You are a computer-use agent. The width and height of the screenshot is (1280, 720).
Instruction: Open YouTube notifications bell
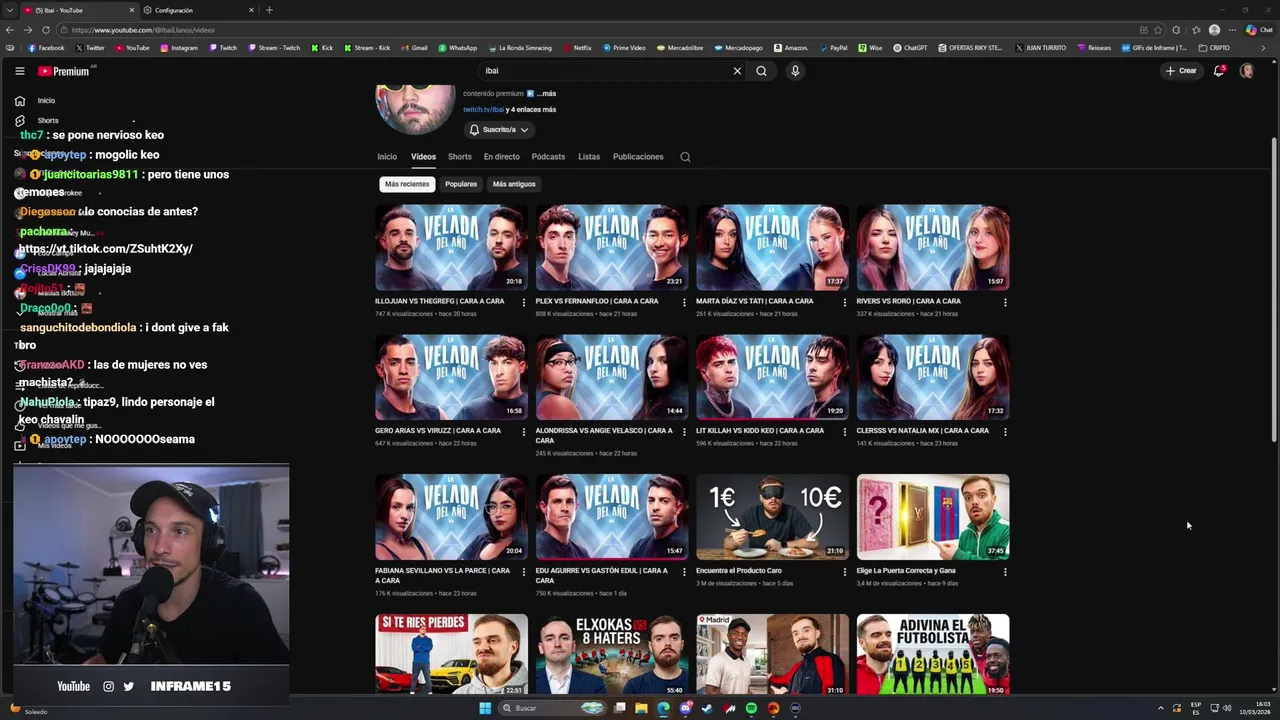coord(1218,71)
